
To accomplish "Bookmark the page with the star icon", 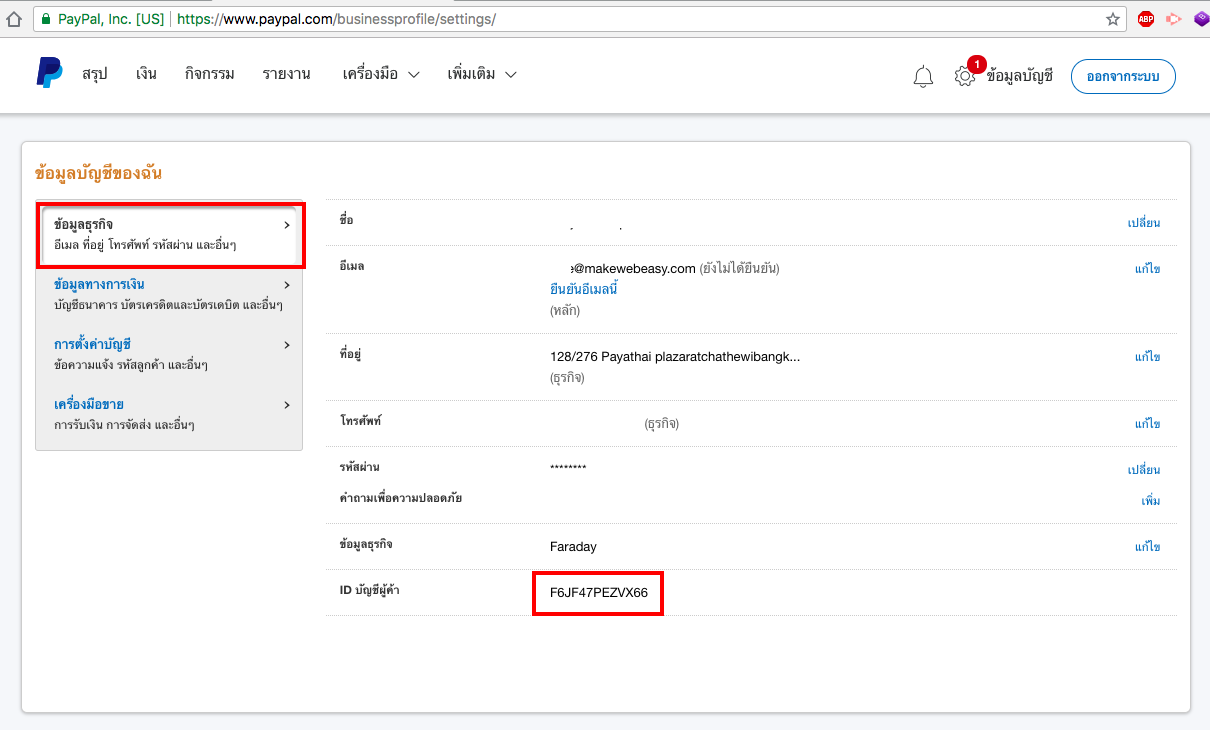I will (x=1113, y=19).
